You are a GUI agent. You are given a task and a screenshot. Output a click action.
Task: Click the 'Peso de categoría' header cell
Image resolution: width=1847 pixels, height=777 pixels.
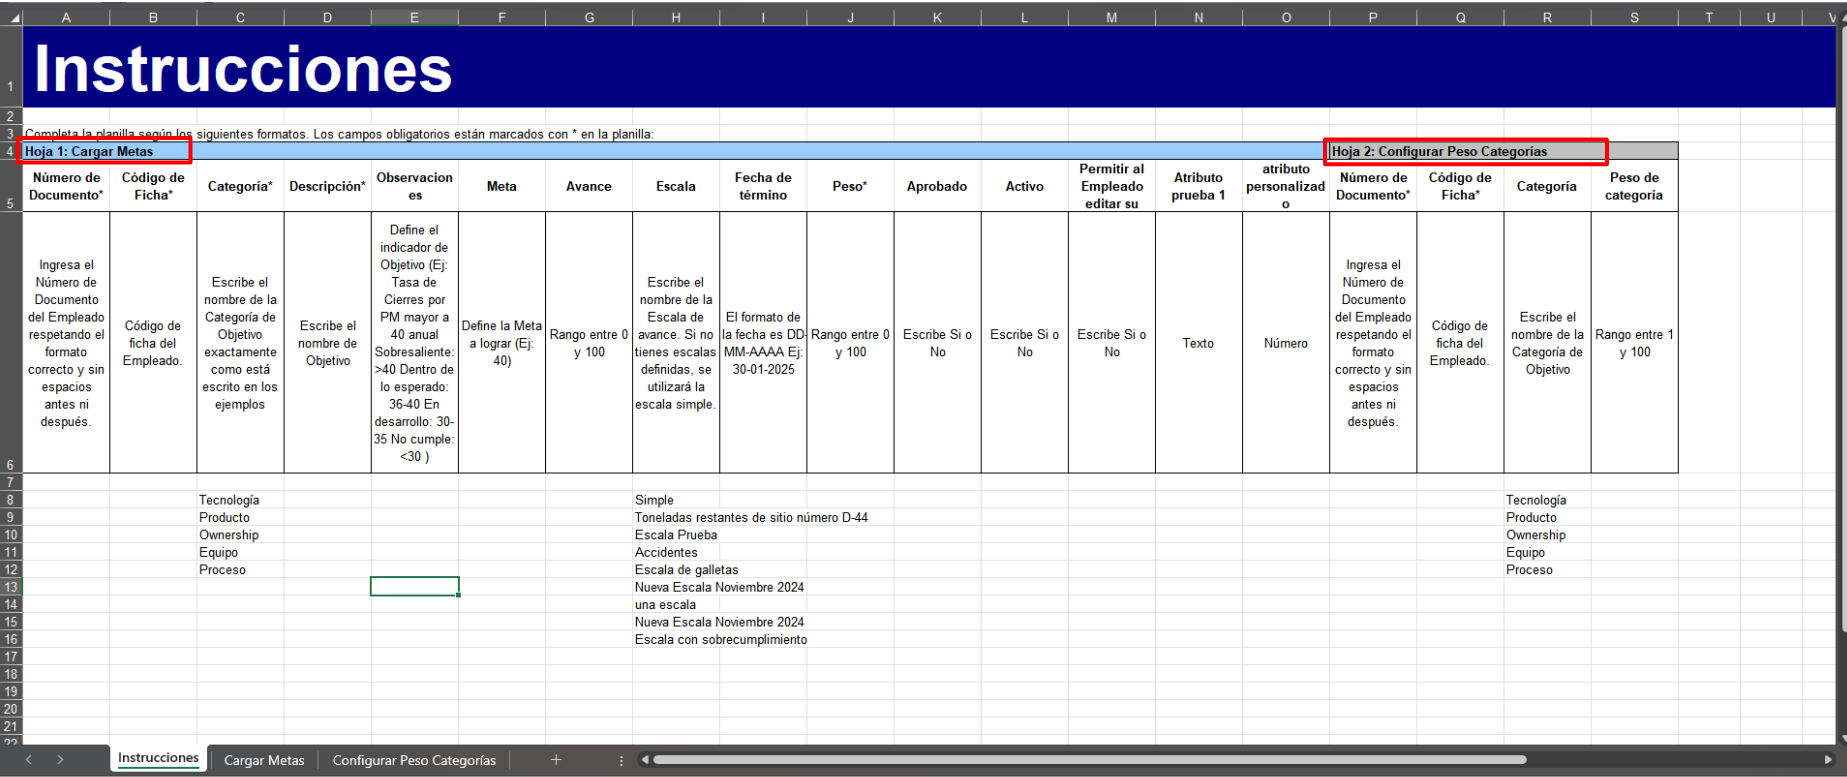pos(1634,186)
